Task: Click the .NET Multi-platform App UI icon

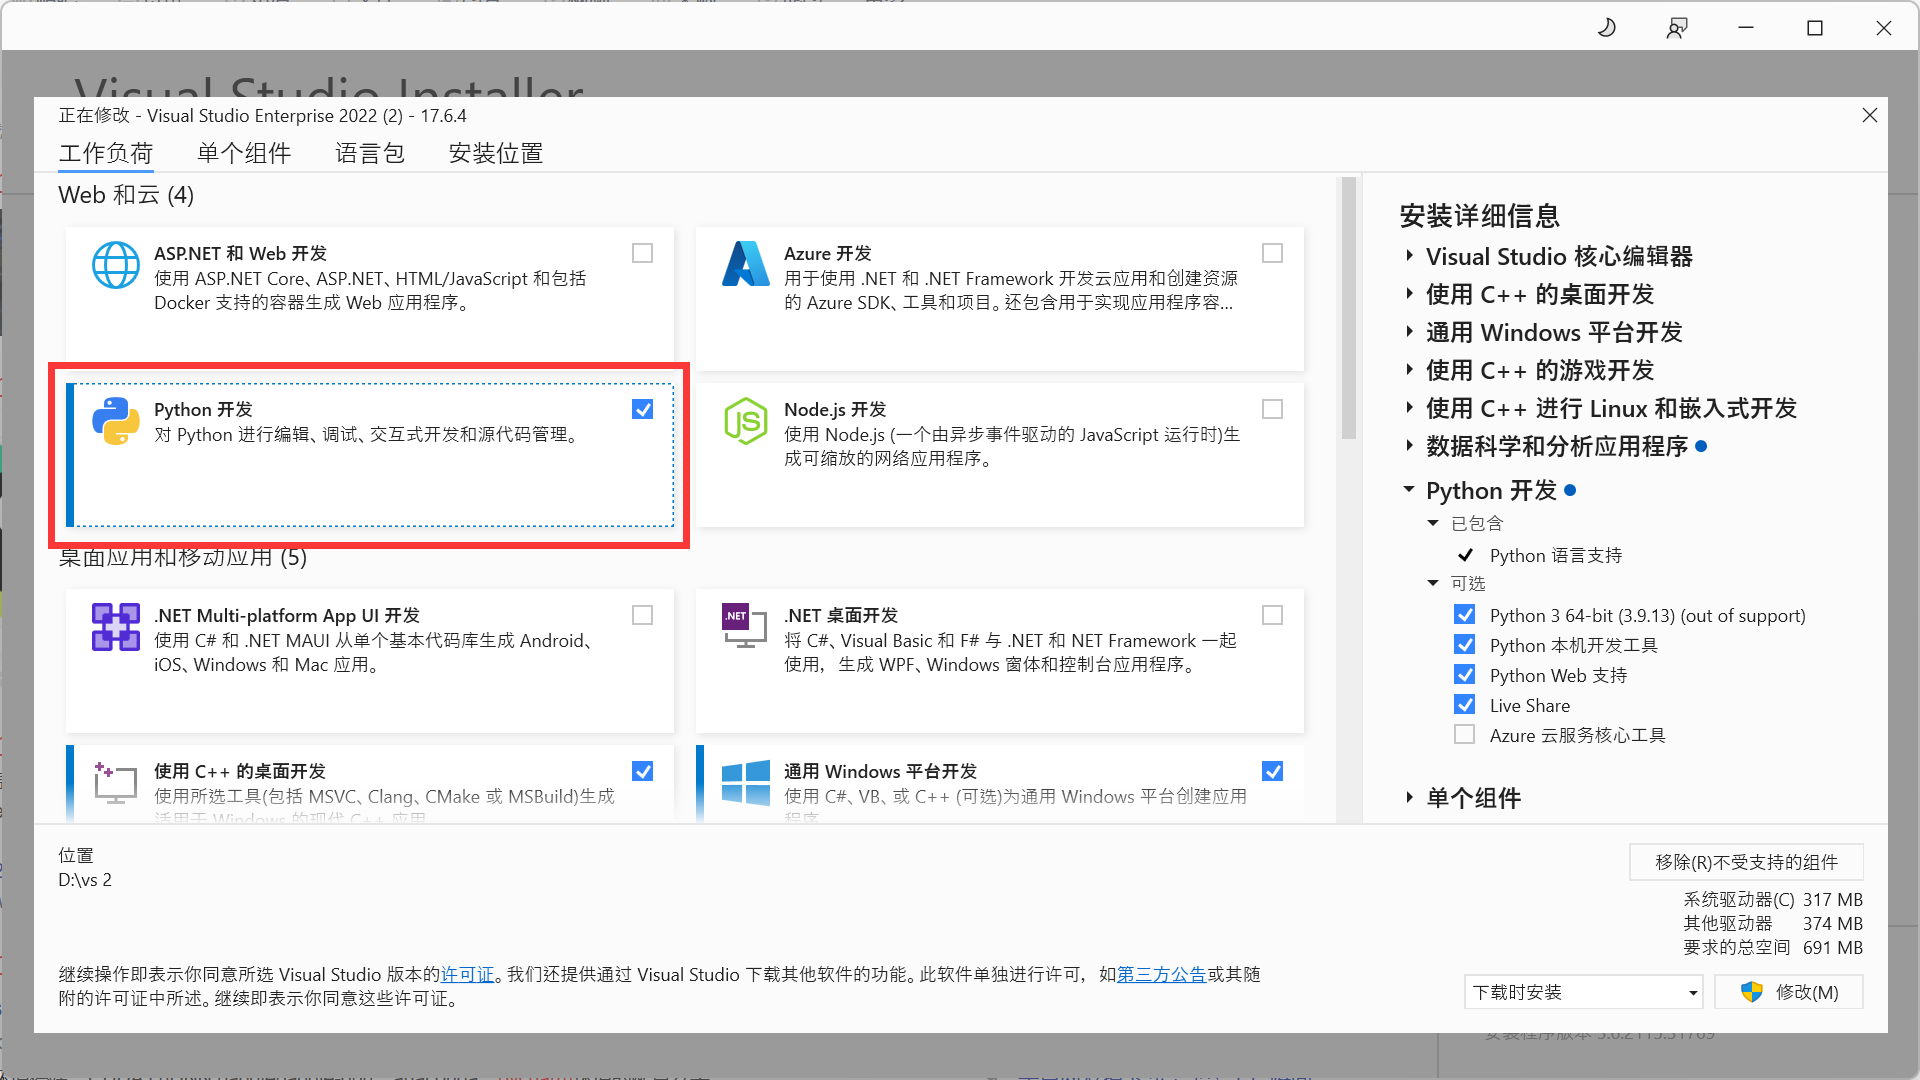Action: (115, 626)
